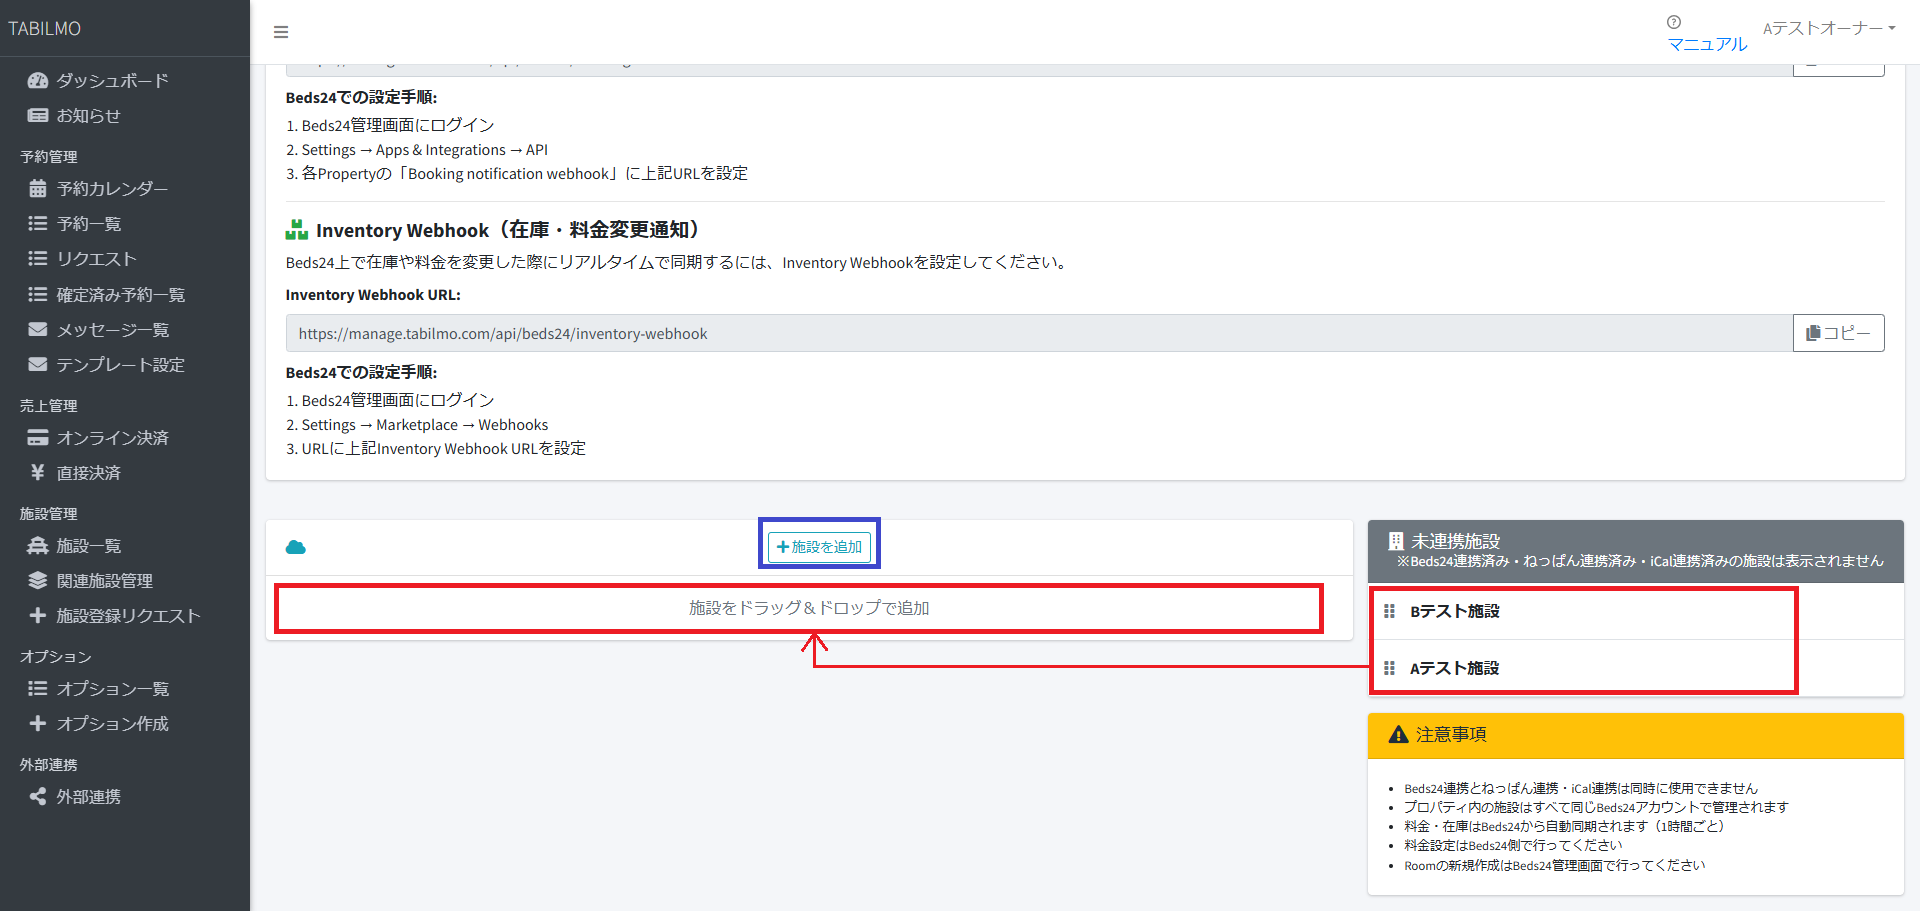Click the share icon for 外部連携
The height and width of the screenshot is (911, 1920).
pos(38,797)
